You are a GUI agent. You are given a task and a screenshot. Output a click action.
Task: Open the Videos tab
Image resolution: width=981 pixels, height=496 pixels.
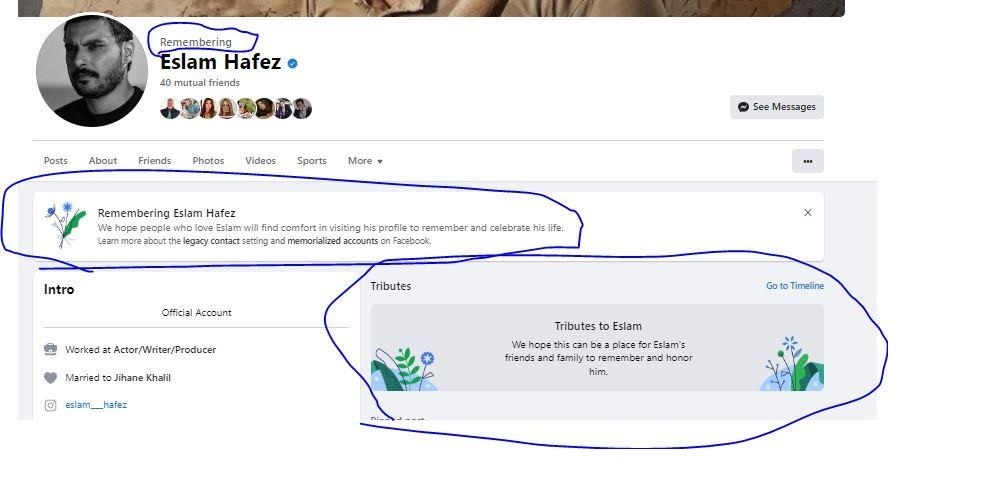260,161
